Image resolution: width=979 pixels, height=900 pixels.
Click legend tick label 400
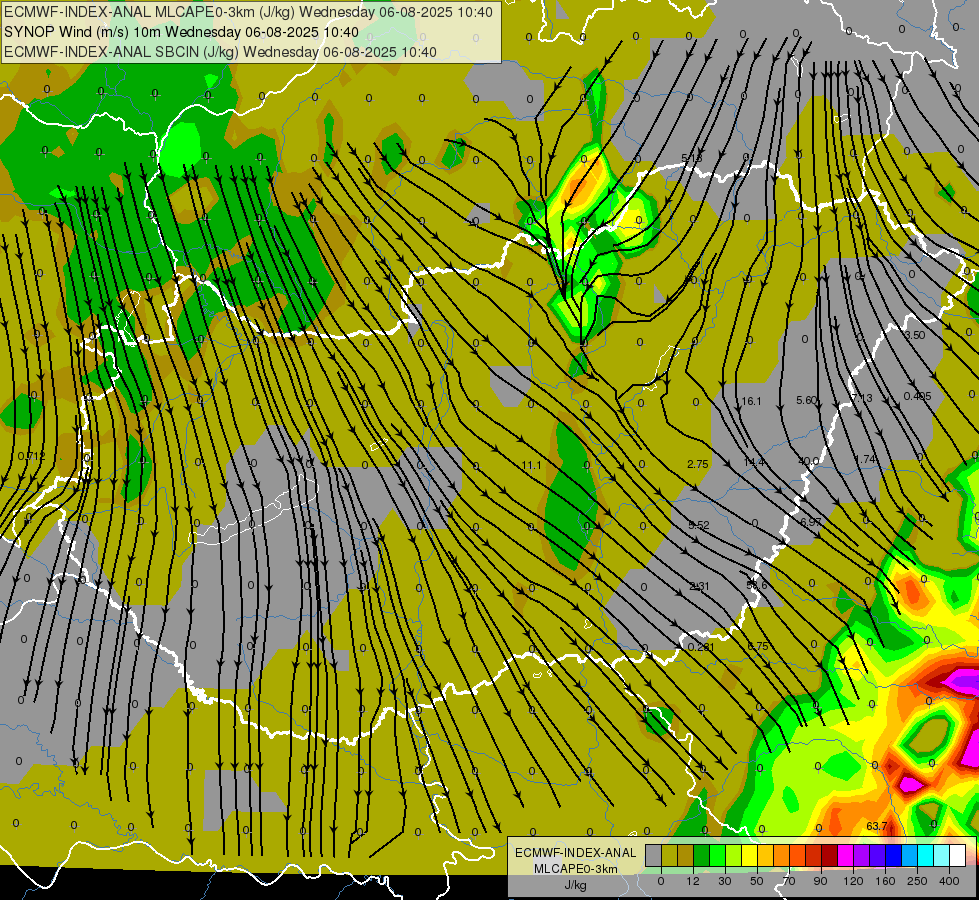click(949, 881)
